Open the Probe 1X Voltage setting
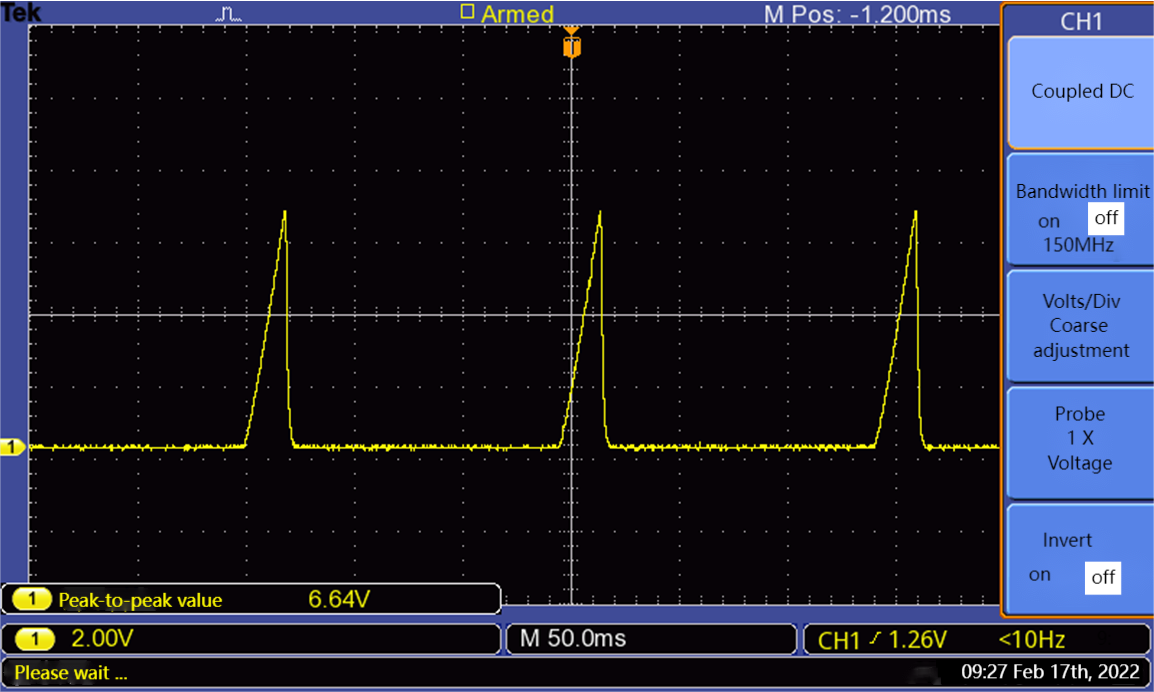Image resolution: width=1154 pixels, height=692 pixels. coord(1080,439)
